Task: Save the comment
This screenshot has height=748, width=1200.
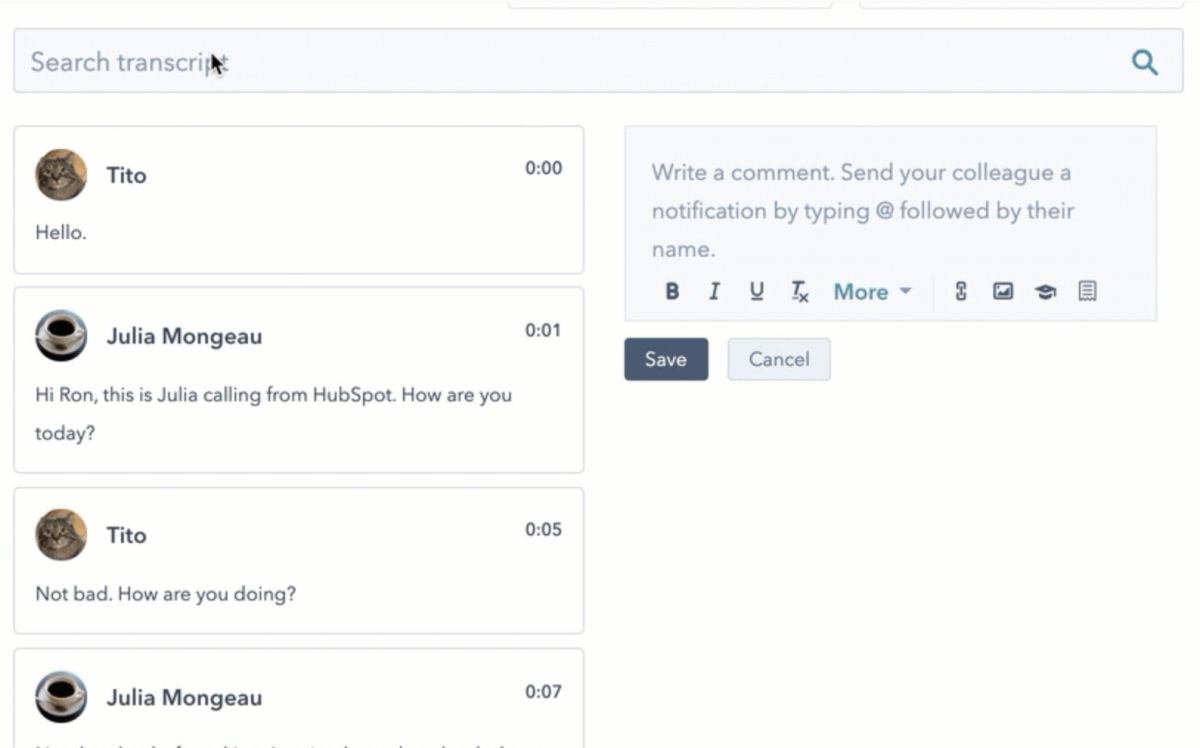Action: tap(666, 360)
